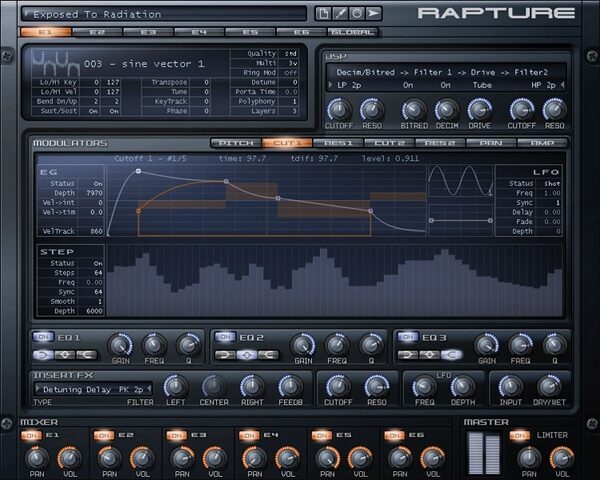Select the RES2 modulator tab
The image size is (600, 480).
440,143
